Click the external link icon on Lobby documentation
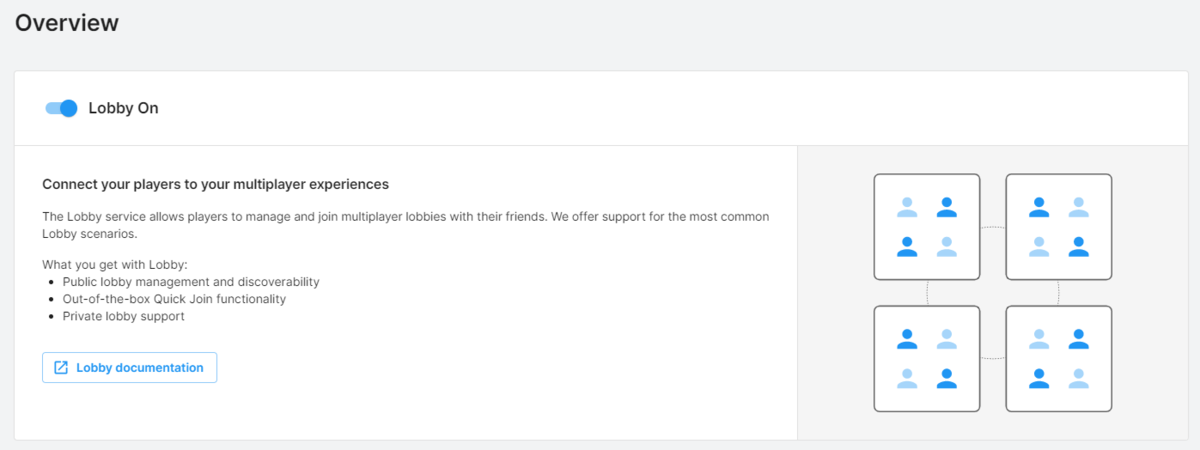The width and height of the screenshot is (1200, 450). click(x=61, y=368)
